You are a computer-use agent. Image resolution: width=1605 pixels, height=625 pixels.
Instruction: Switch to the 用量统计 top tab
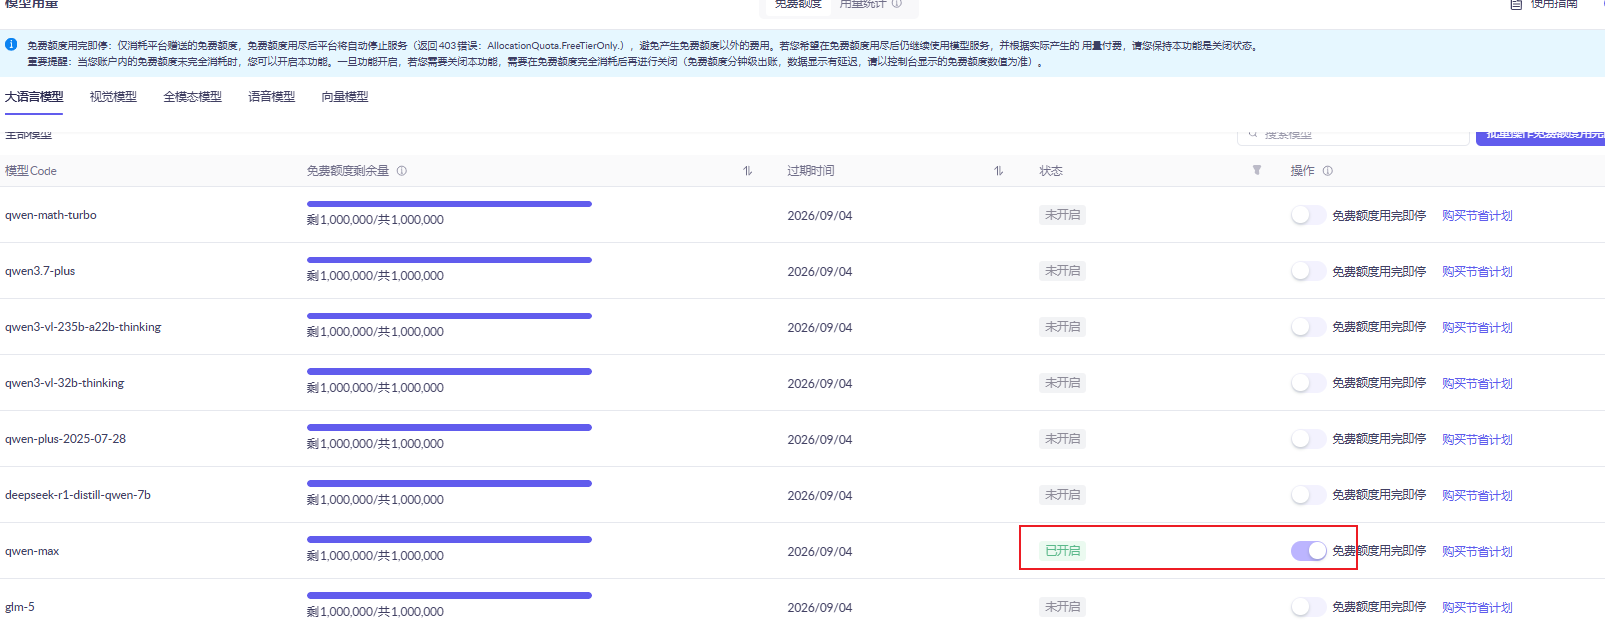pos(863,5)
